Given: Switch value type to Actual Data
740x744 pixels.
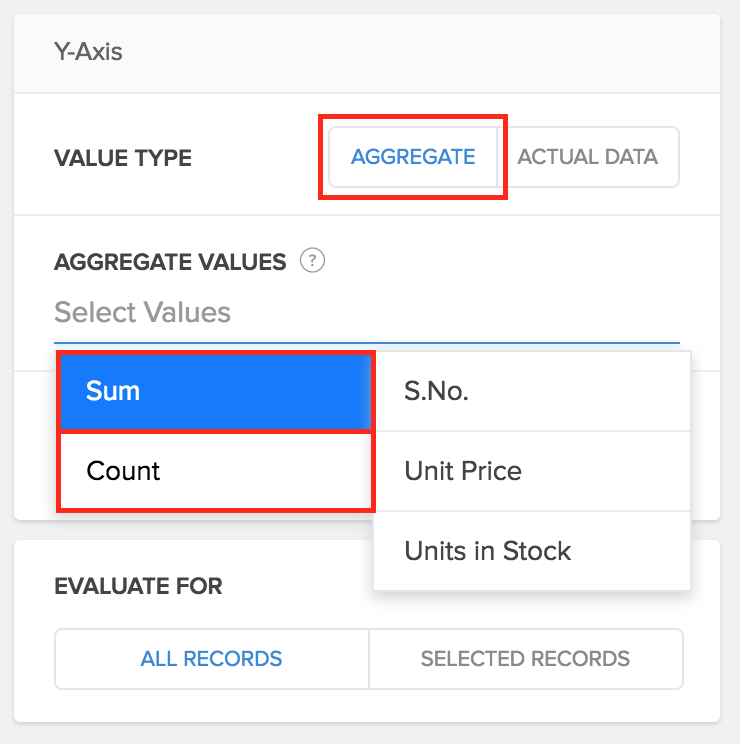Looking at the screenshot, I should click(x=588, y=157).
